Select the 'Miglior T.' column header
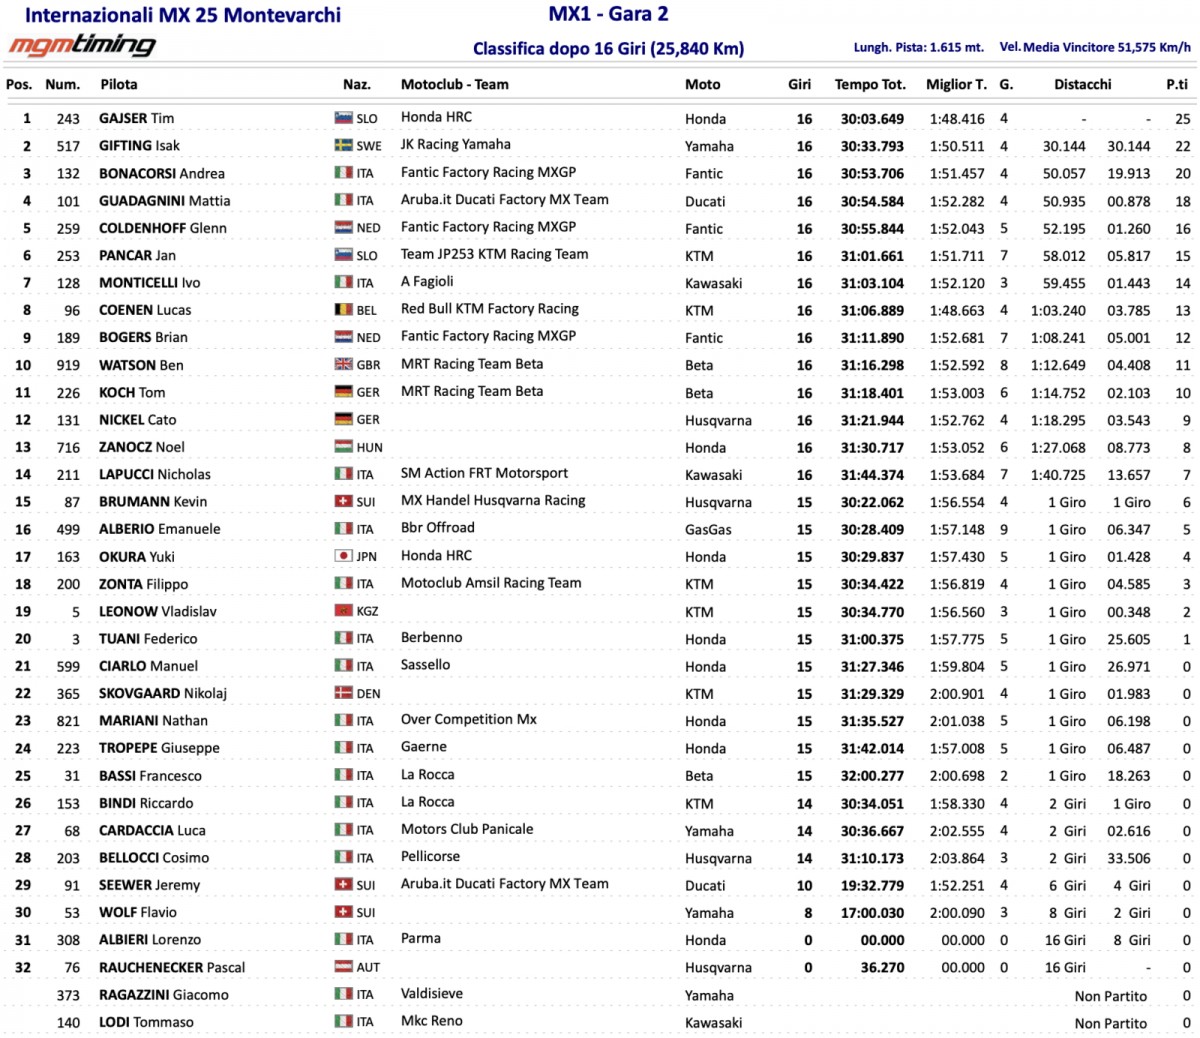This screenshot has height=1038, width=1200. point(956,85)
